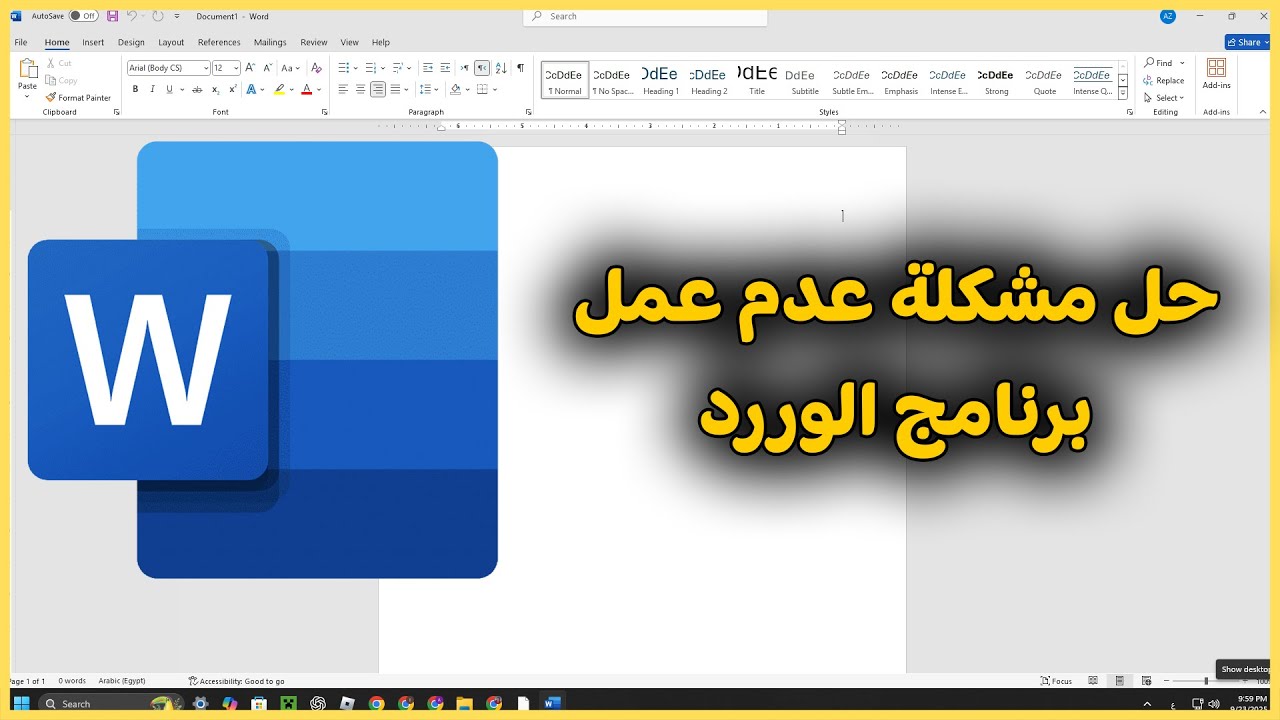Screen dimensions: 1280x720
Task: Adjust the zoom slider
Action: coord(1206,681)
